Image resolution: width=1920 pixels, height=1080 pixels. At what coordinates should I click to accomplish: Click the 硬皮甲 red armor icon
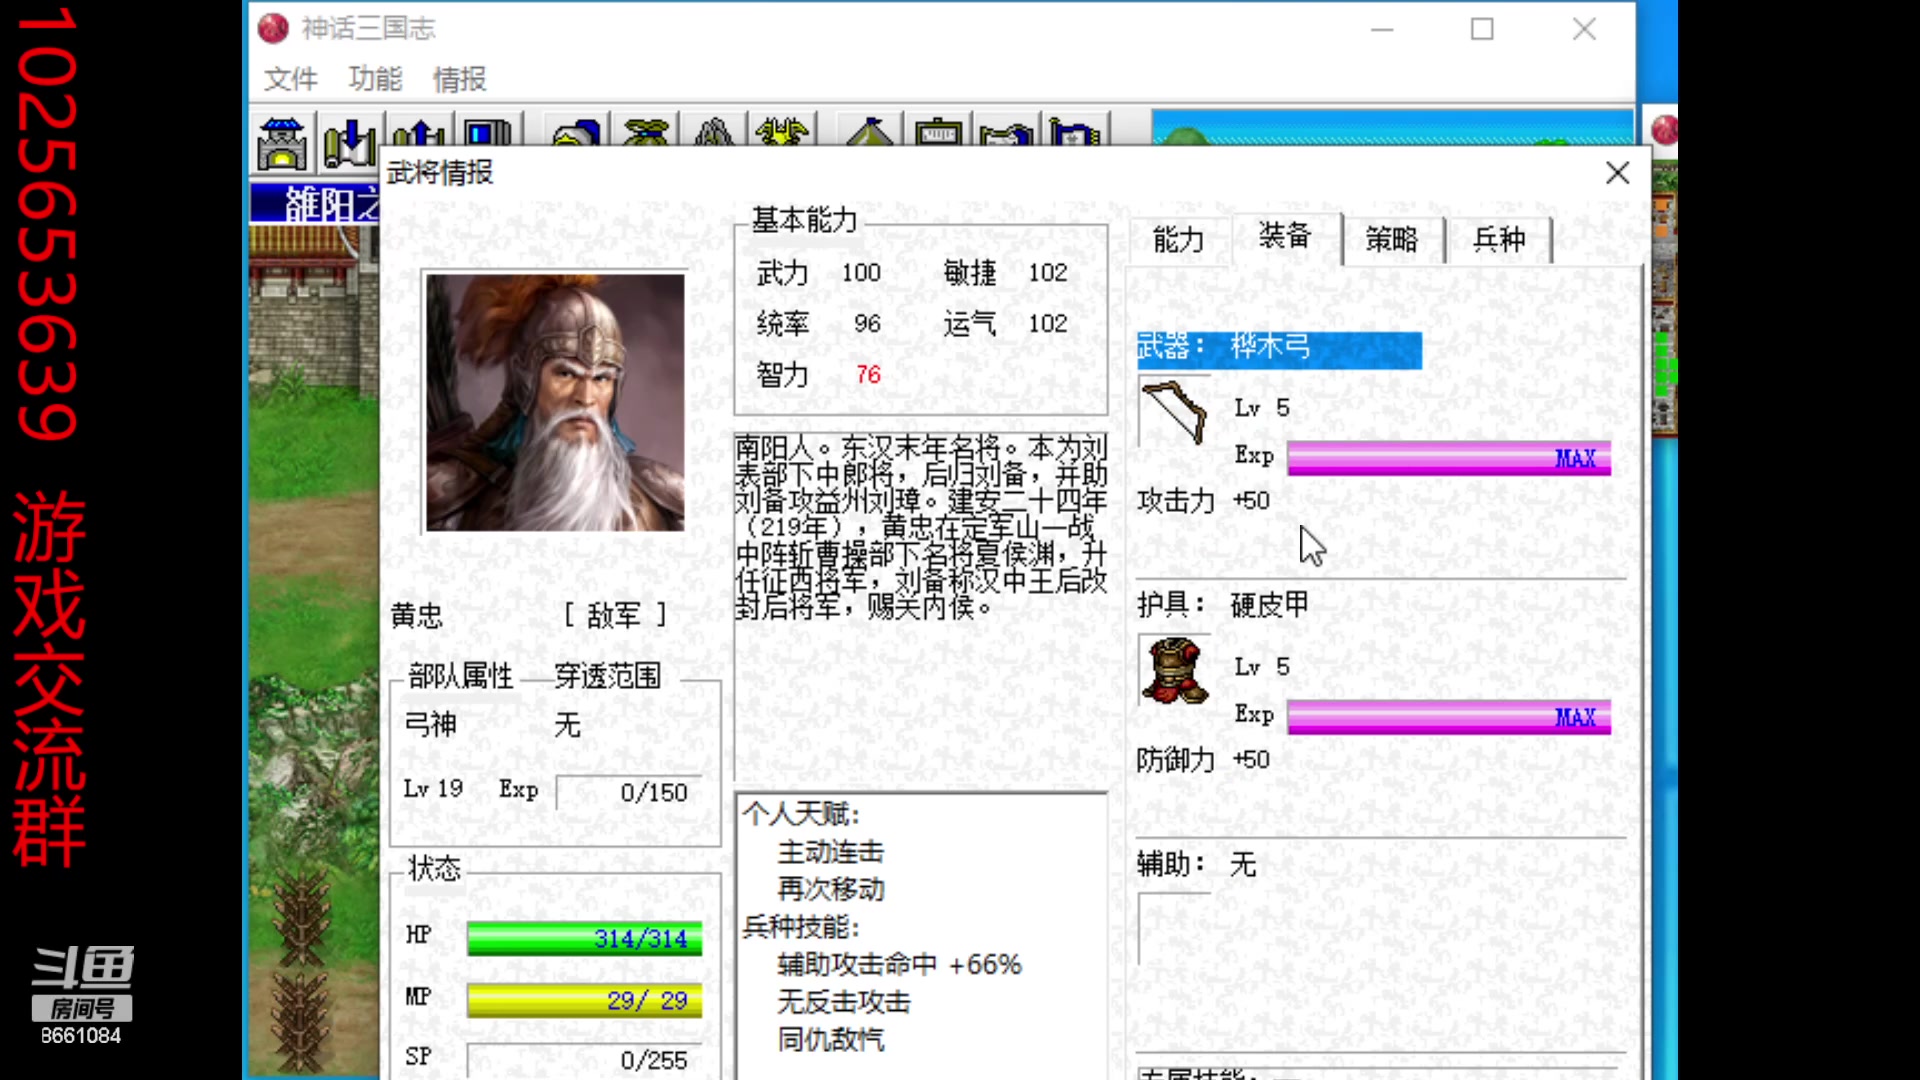pyautogui.click(x=1175, y=670)
